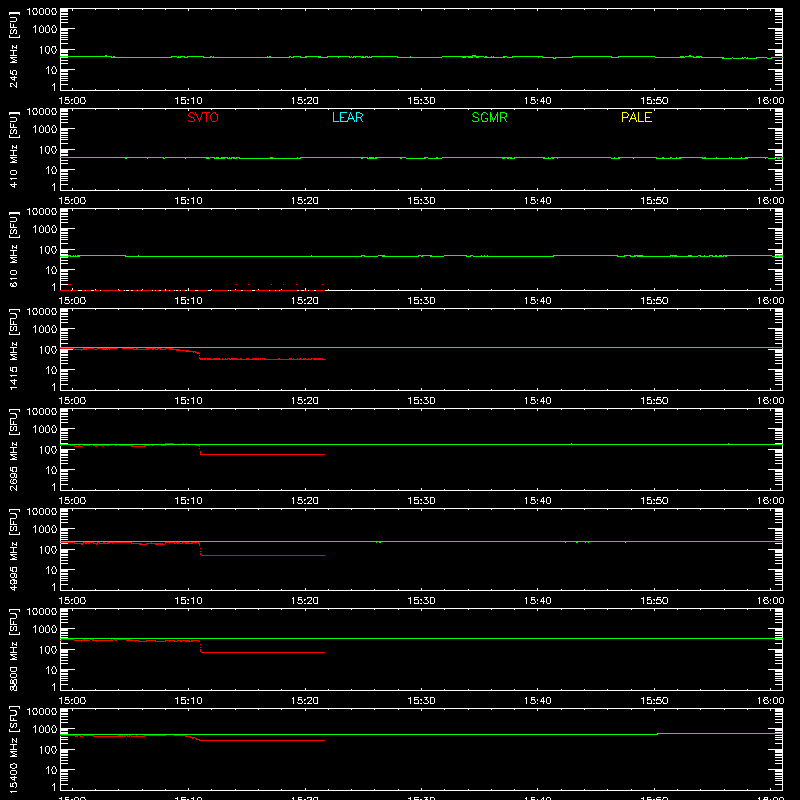The image size is (800, 800).
Task: Click the yellow PALE station label
Action: [636, 117]
